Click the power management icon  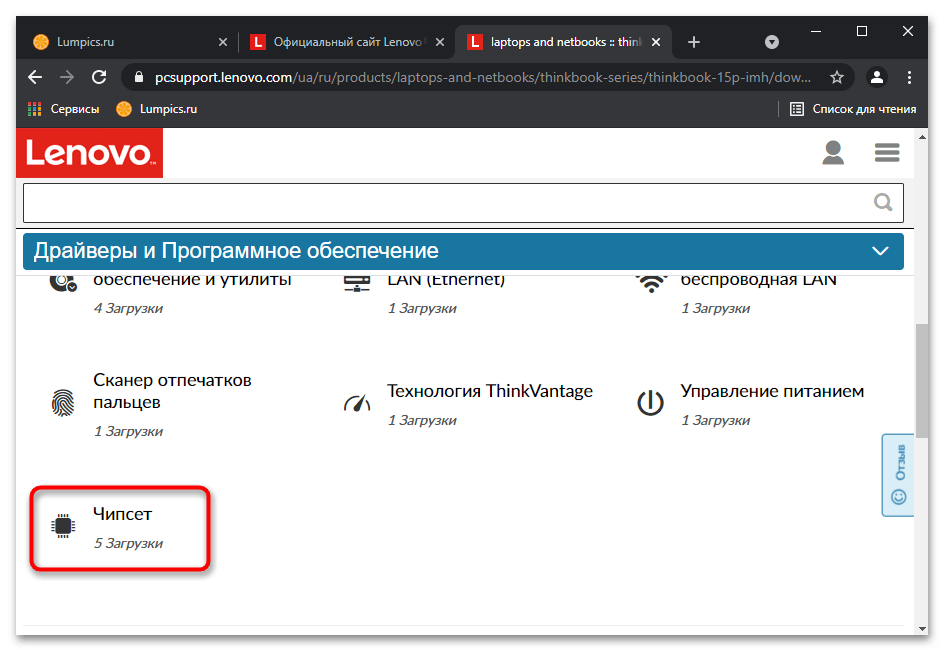pos(650,403)
